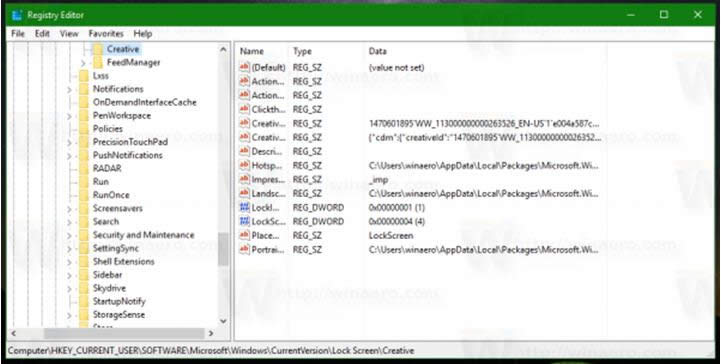Click the tree horizontal scroll right arrow
The width and height of the screenshot is (721, 364).
(x=211, y=333)
